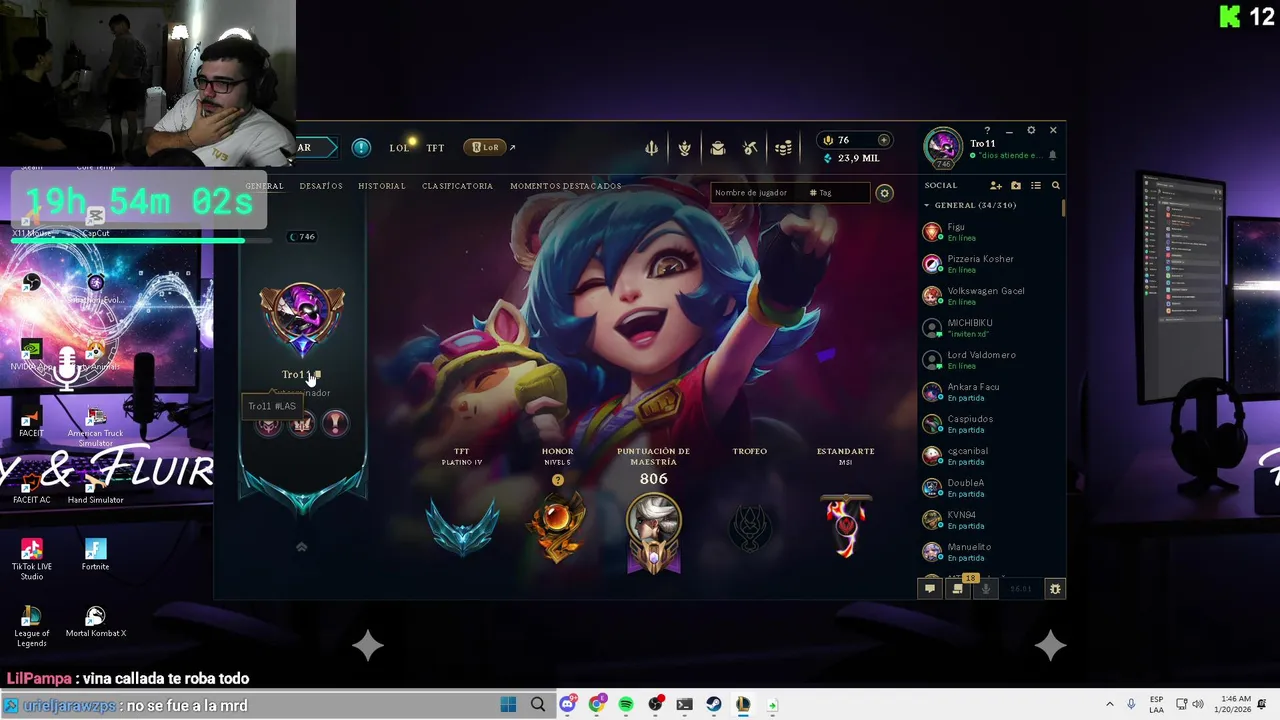Launch Legends of Runeterra via LoR button
This screenshot has height=720, width=1280.
[x=487, y=148]
